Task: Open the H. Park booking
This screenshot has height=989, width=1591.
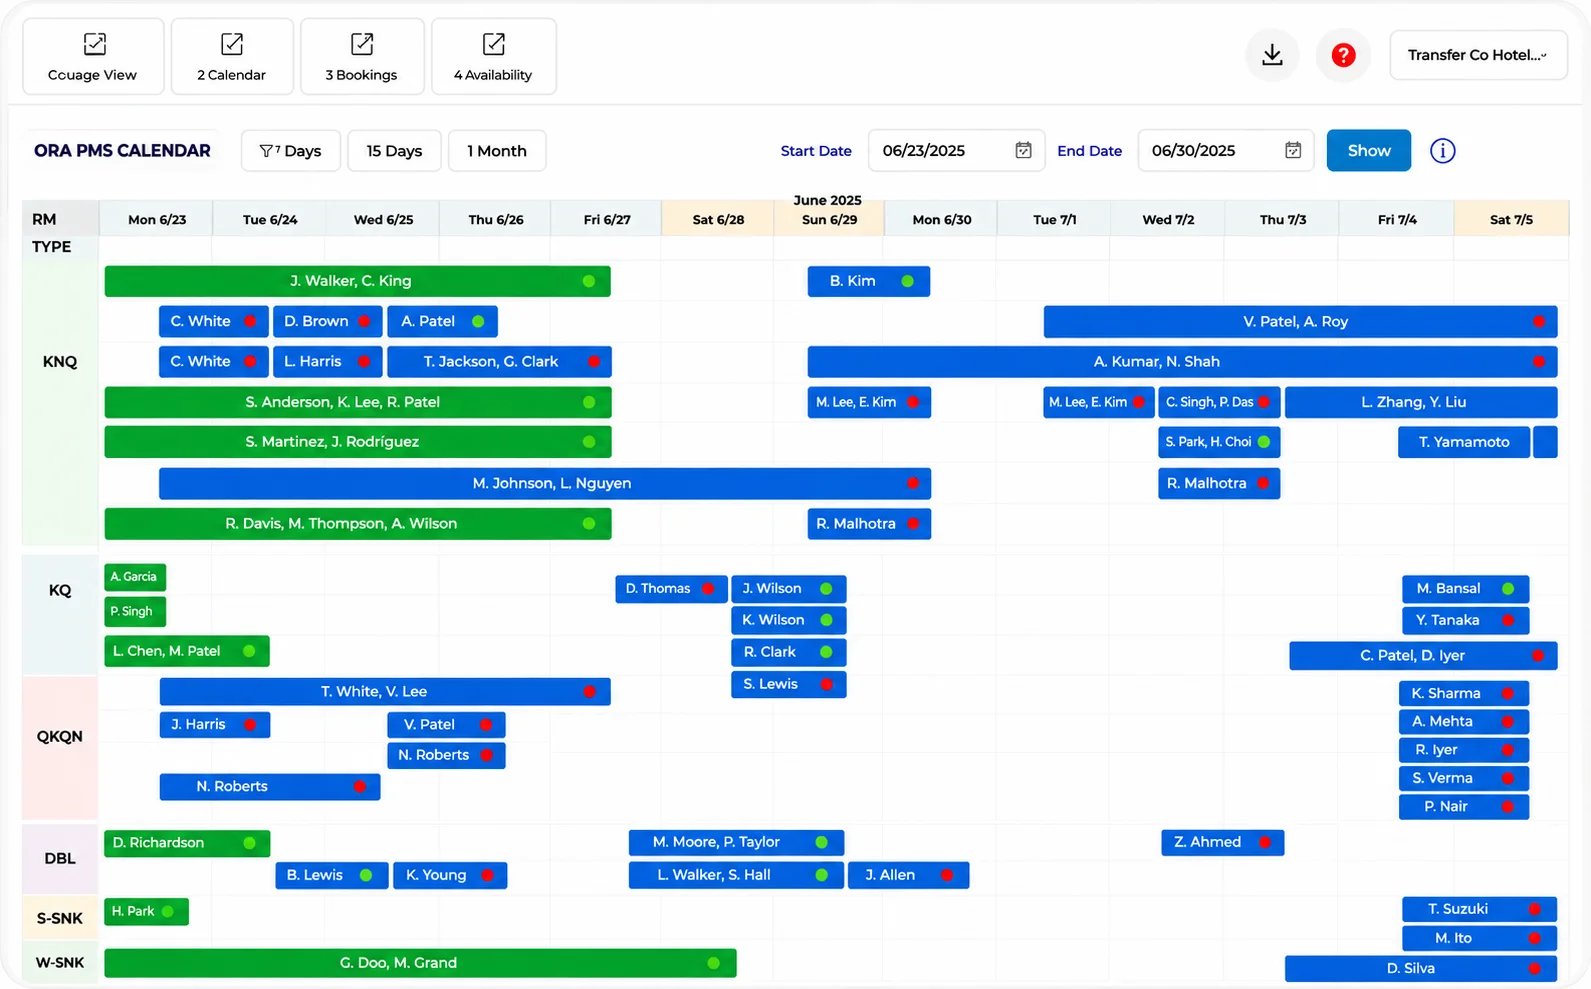Action: [x=146, y=912]
